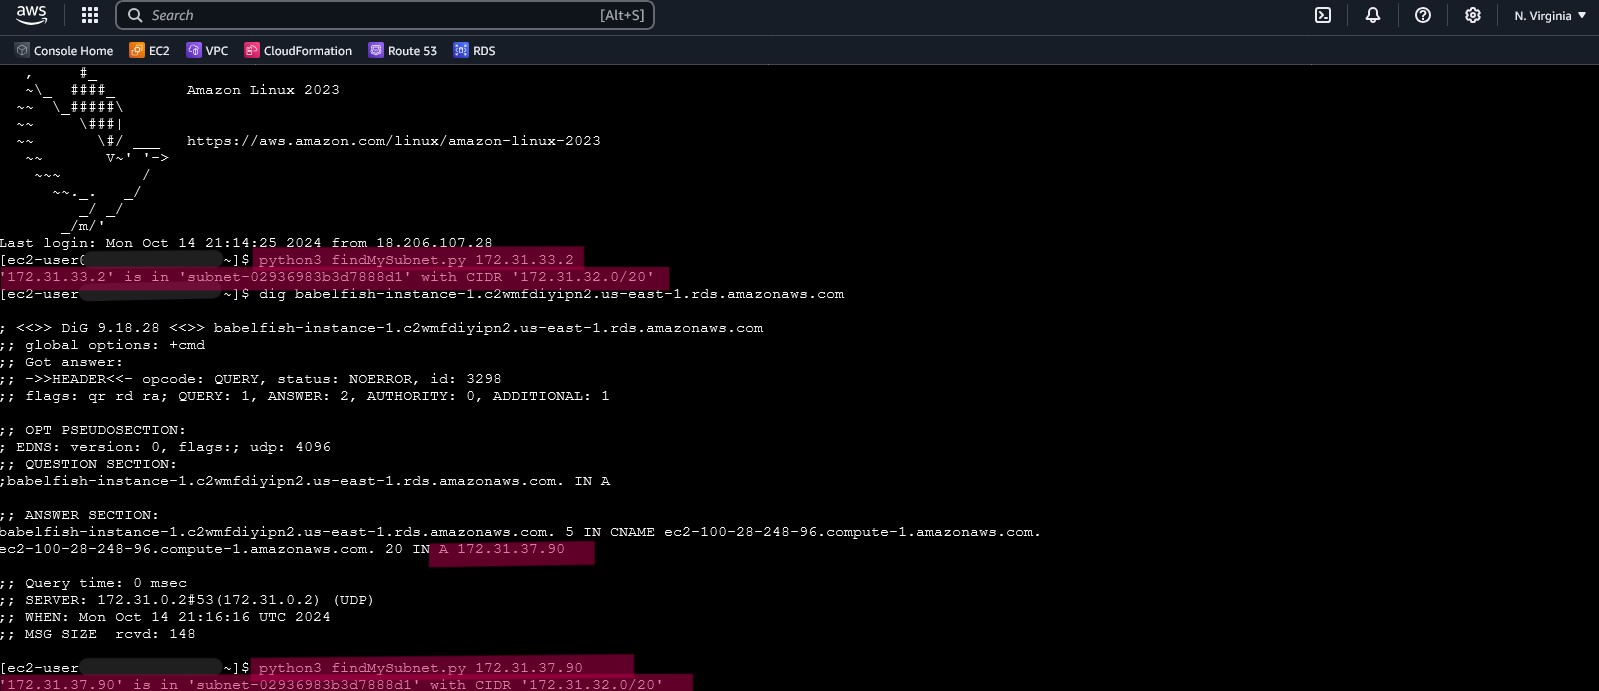Screen dimensions: 1599x691
Task: Click the 'Query time: 0 msec' line
Action: point(94,583)
